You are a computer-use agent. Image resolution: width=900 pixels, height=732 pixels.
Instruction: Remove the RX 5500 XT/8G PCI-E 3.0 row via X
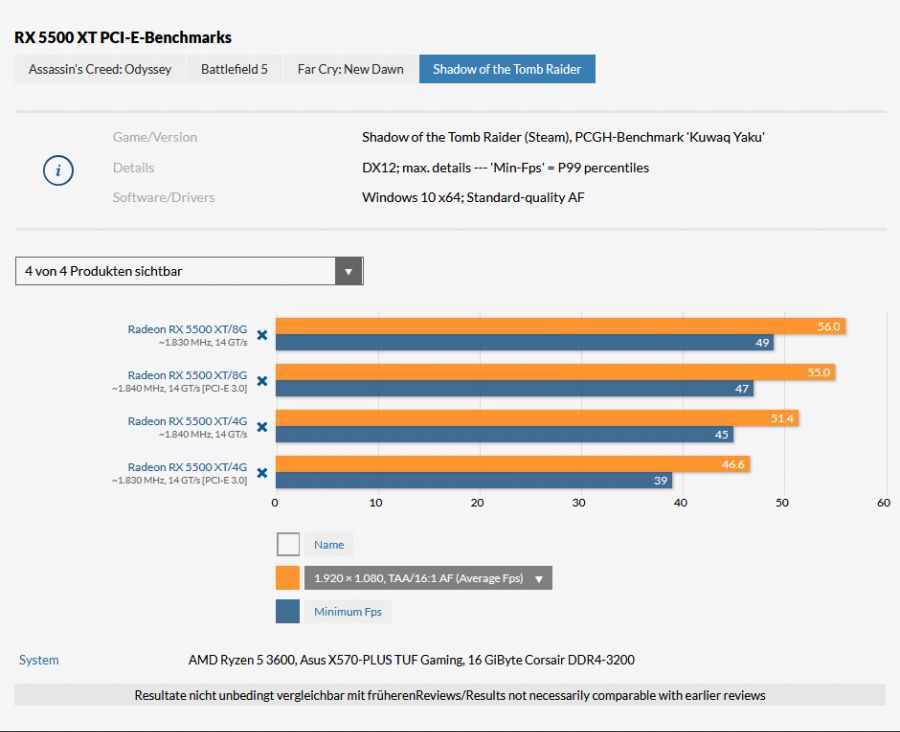tap(262, 381)
